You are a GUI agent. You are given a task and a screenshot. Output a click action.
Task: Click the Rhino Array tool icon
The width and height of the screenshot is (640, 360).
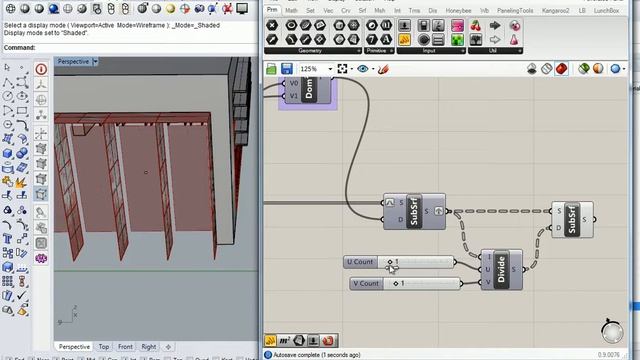tap(7, 281)
